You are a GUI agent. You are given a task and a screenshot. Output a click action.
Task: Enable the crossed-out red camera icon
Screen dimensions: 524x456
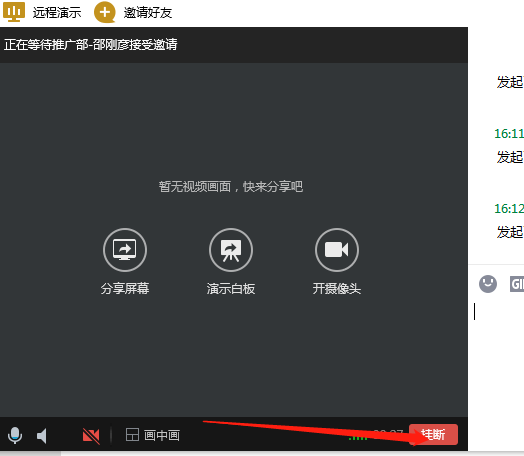[91, 436]
